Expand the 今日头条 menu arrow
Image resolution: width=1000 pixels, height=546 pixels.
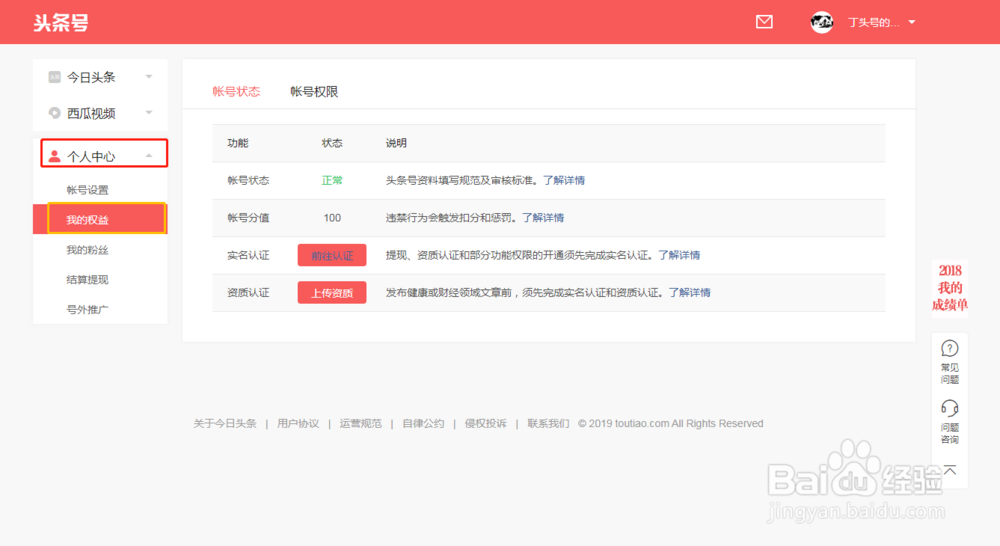pos(149,77)
